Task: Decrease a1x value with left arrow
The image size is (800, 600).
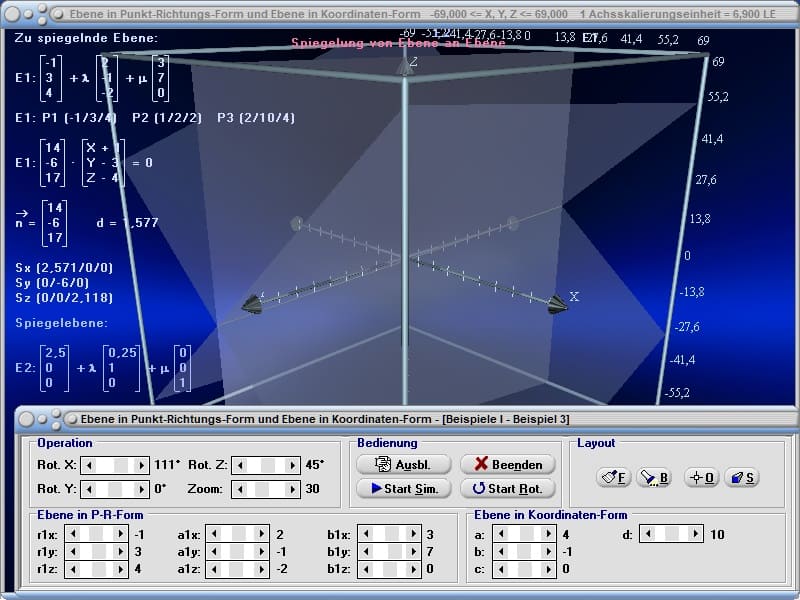Action: pyautogui.click(x=214, y=534)
